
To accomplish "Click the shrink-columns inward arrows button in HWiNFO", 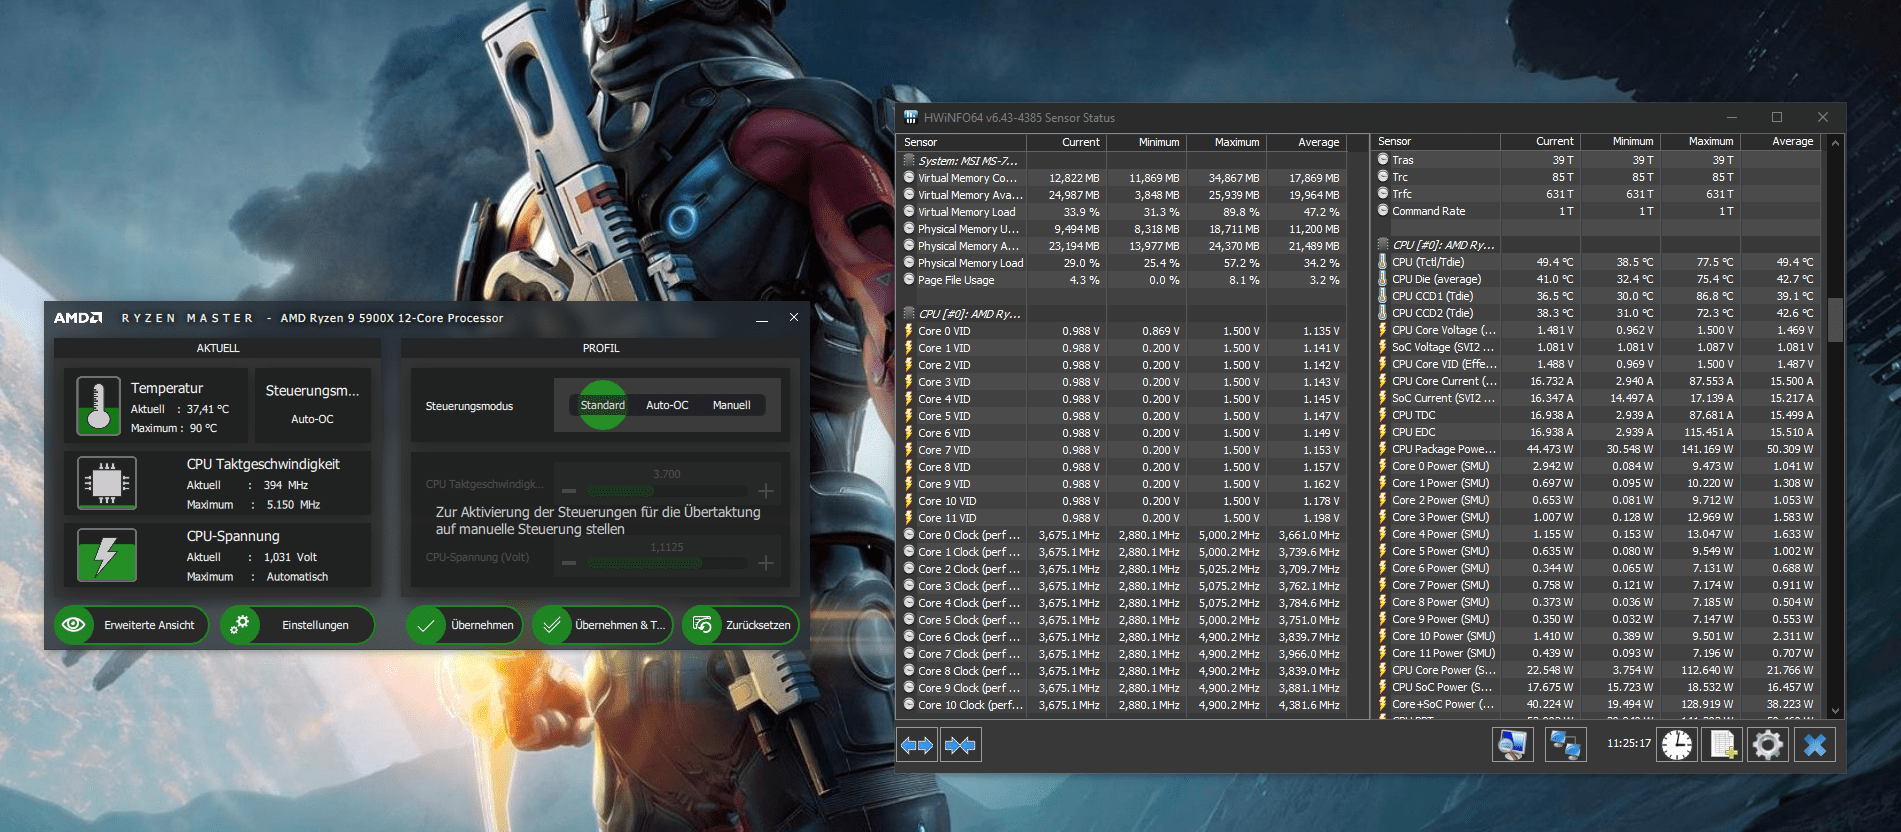I will (960, 745).
